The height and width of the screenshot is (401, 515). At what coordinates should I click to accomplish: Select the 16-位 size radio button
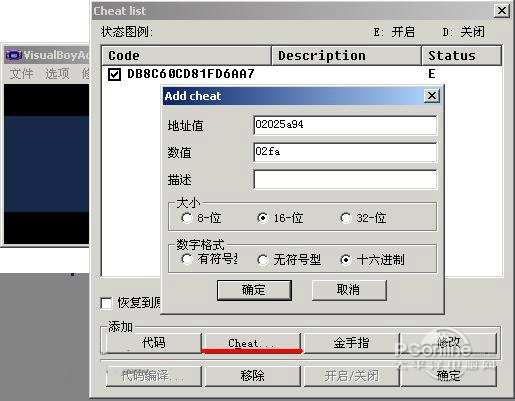coord(263,218)
